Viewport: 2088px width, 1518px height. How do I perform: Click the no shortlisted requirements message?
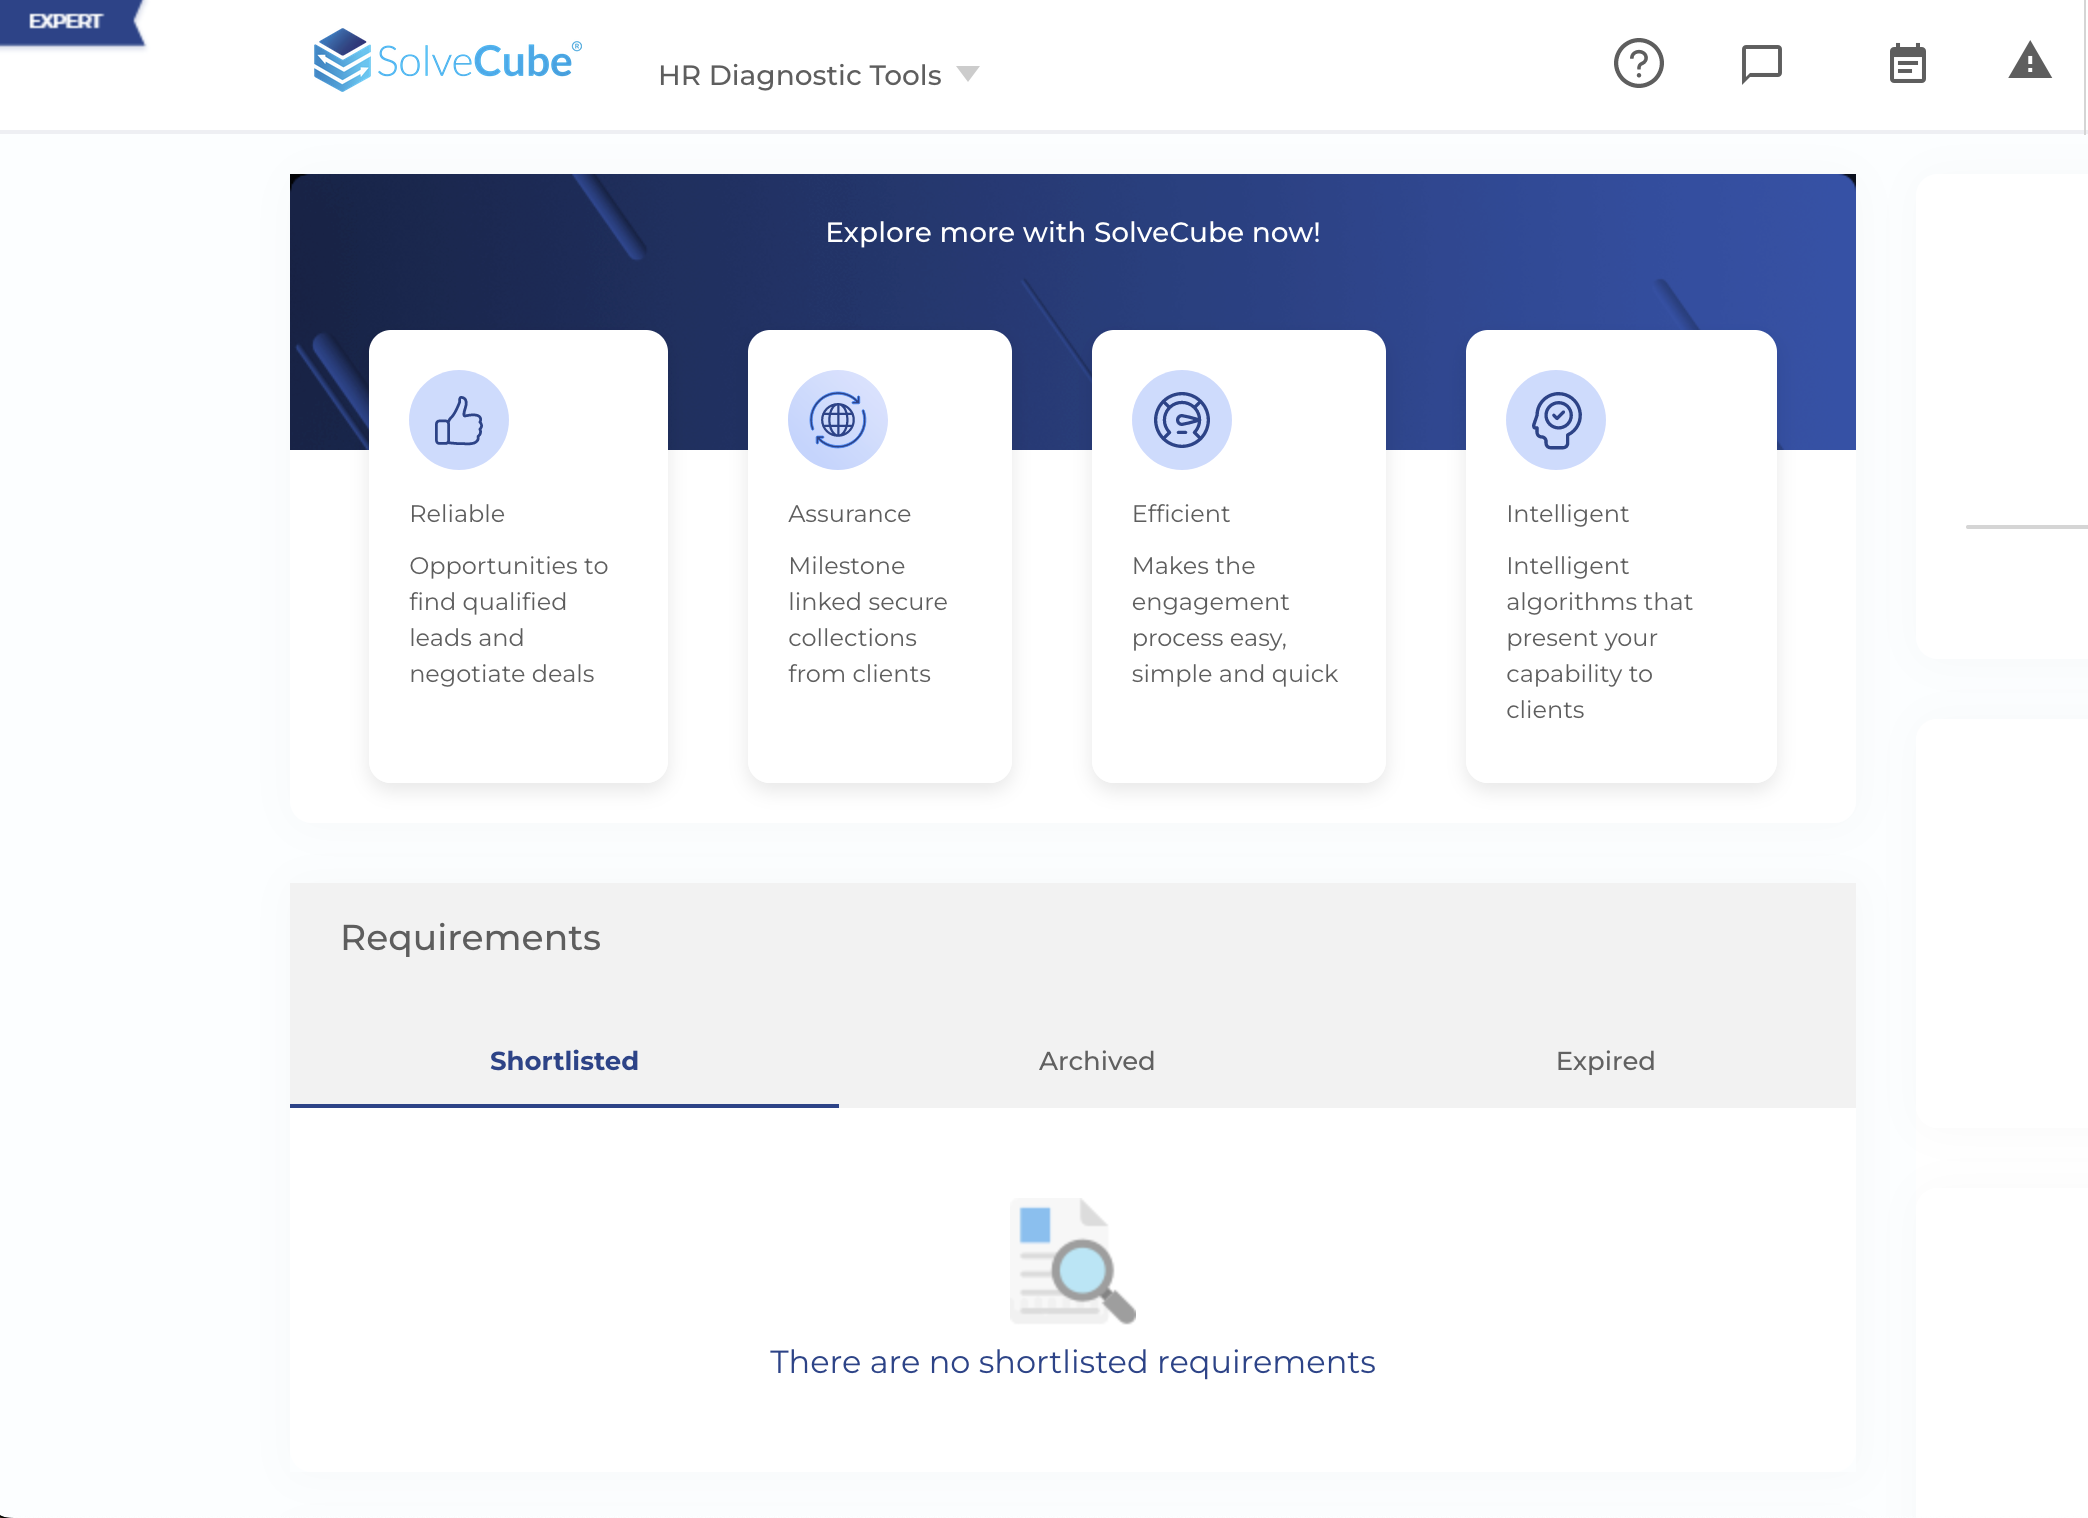click(x=1072, y=1362)
